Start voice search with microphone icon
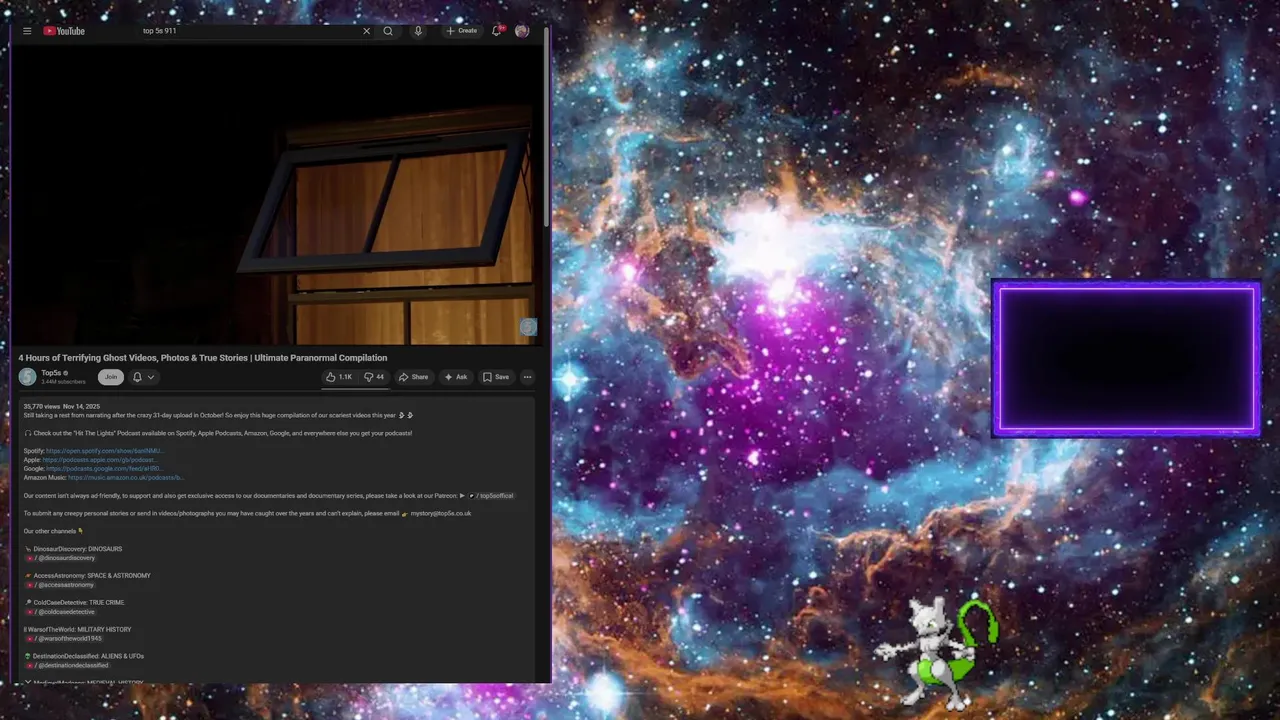This screenshot has width=1280, height=720. [x=418, y=31]
